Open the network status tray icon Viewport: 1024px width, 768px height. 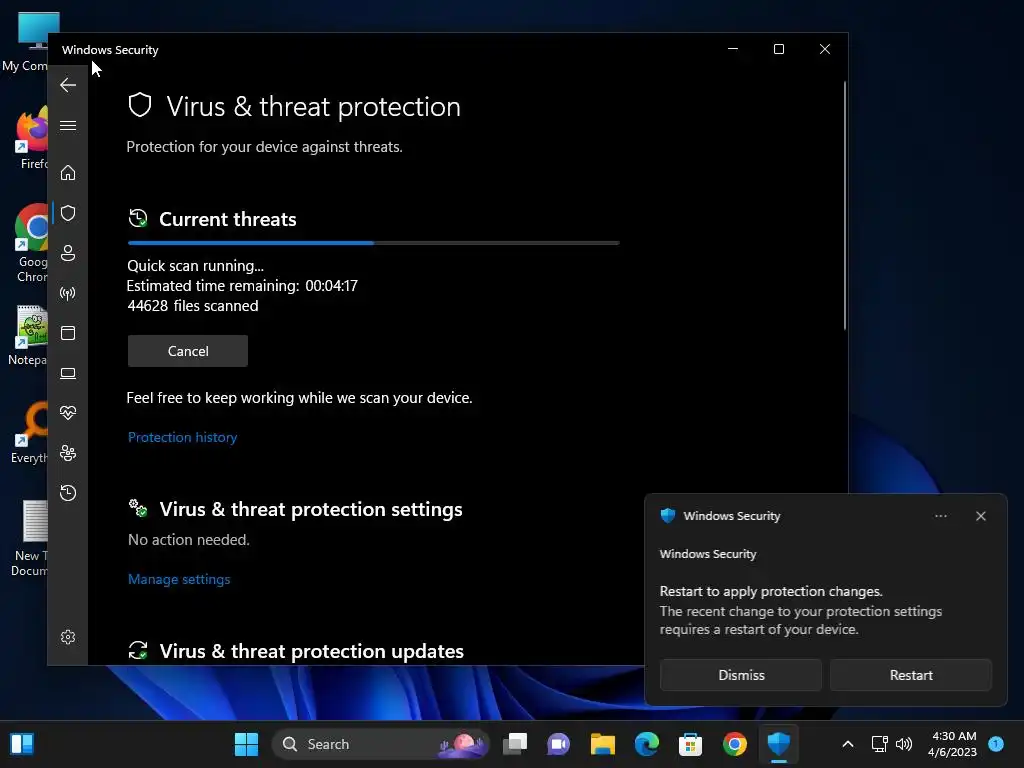pos(880,744)
